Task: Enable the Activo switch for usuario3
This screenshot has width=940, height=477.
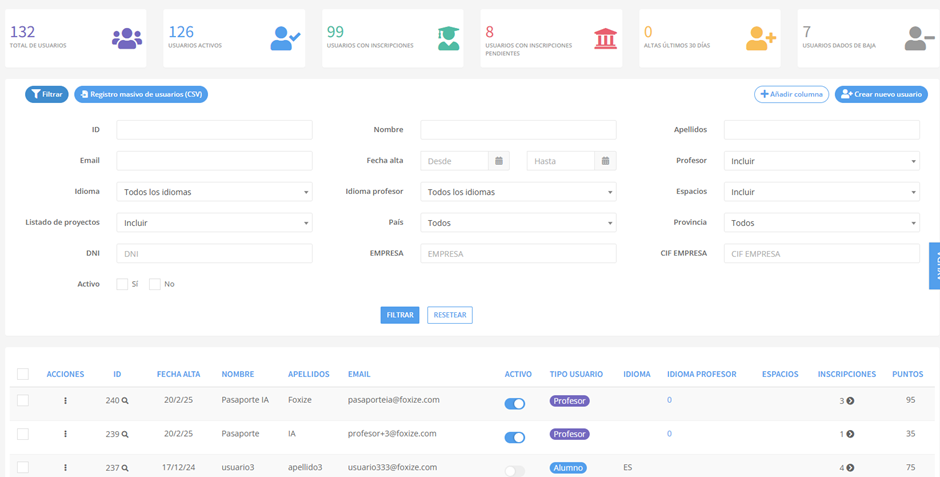Action: [514, 471]
